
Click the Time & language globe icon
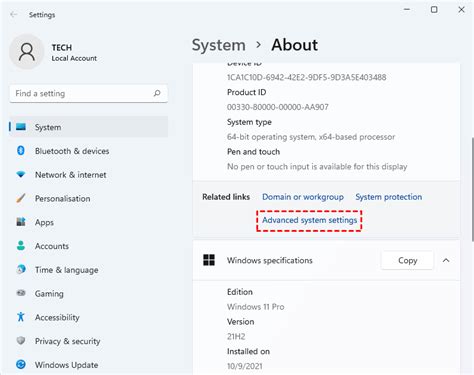(x=21, y=269)
